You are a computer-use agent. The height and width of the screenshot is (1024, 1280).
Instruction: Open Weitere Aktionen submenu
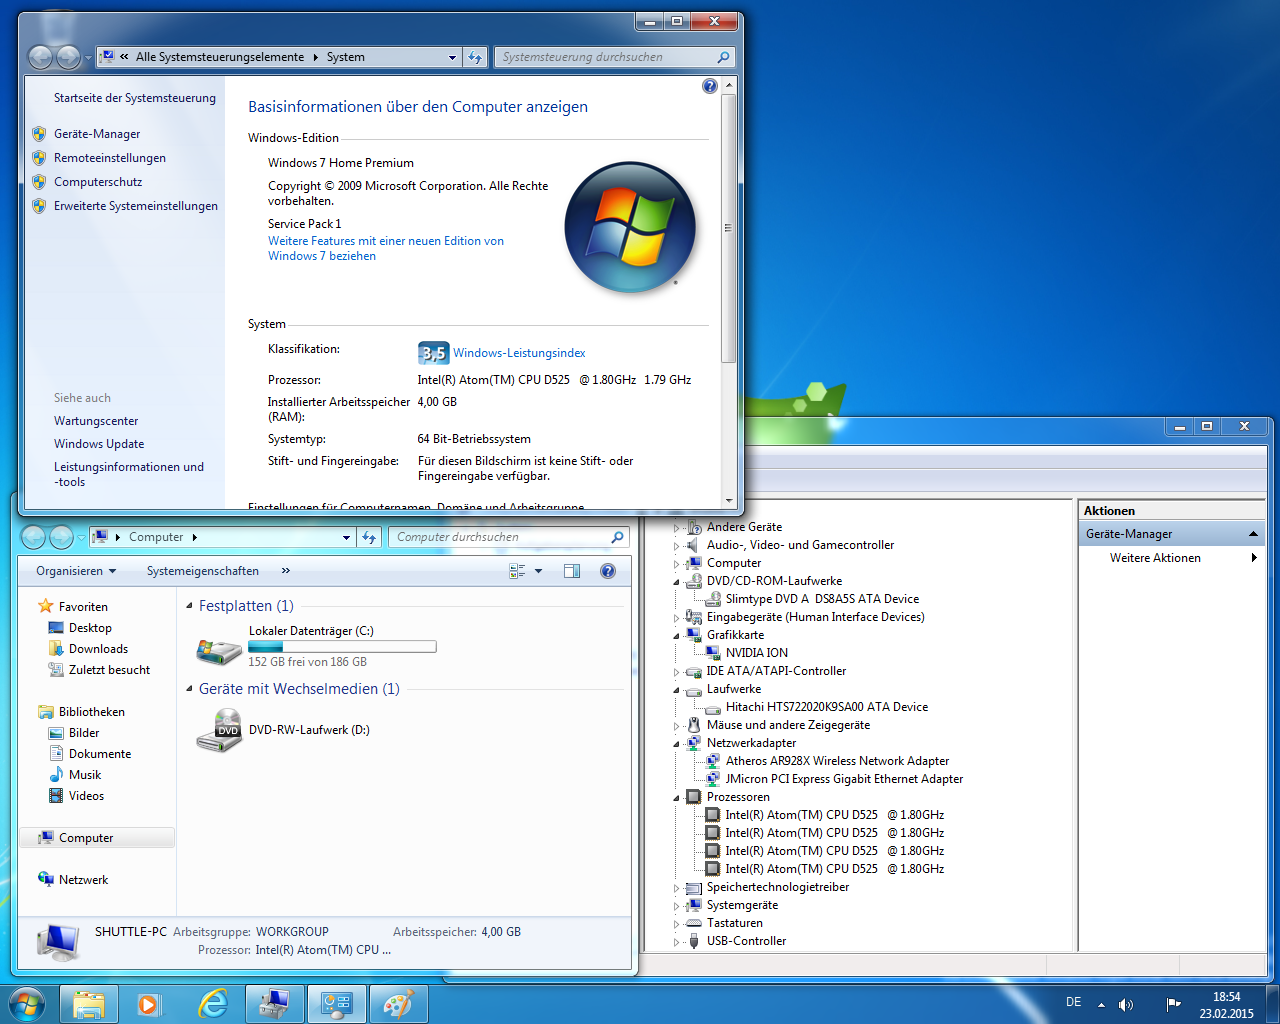tap(1173, 558)
